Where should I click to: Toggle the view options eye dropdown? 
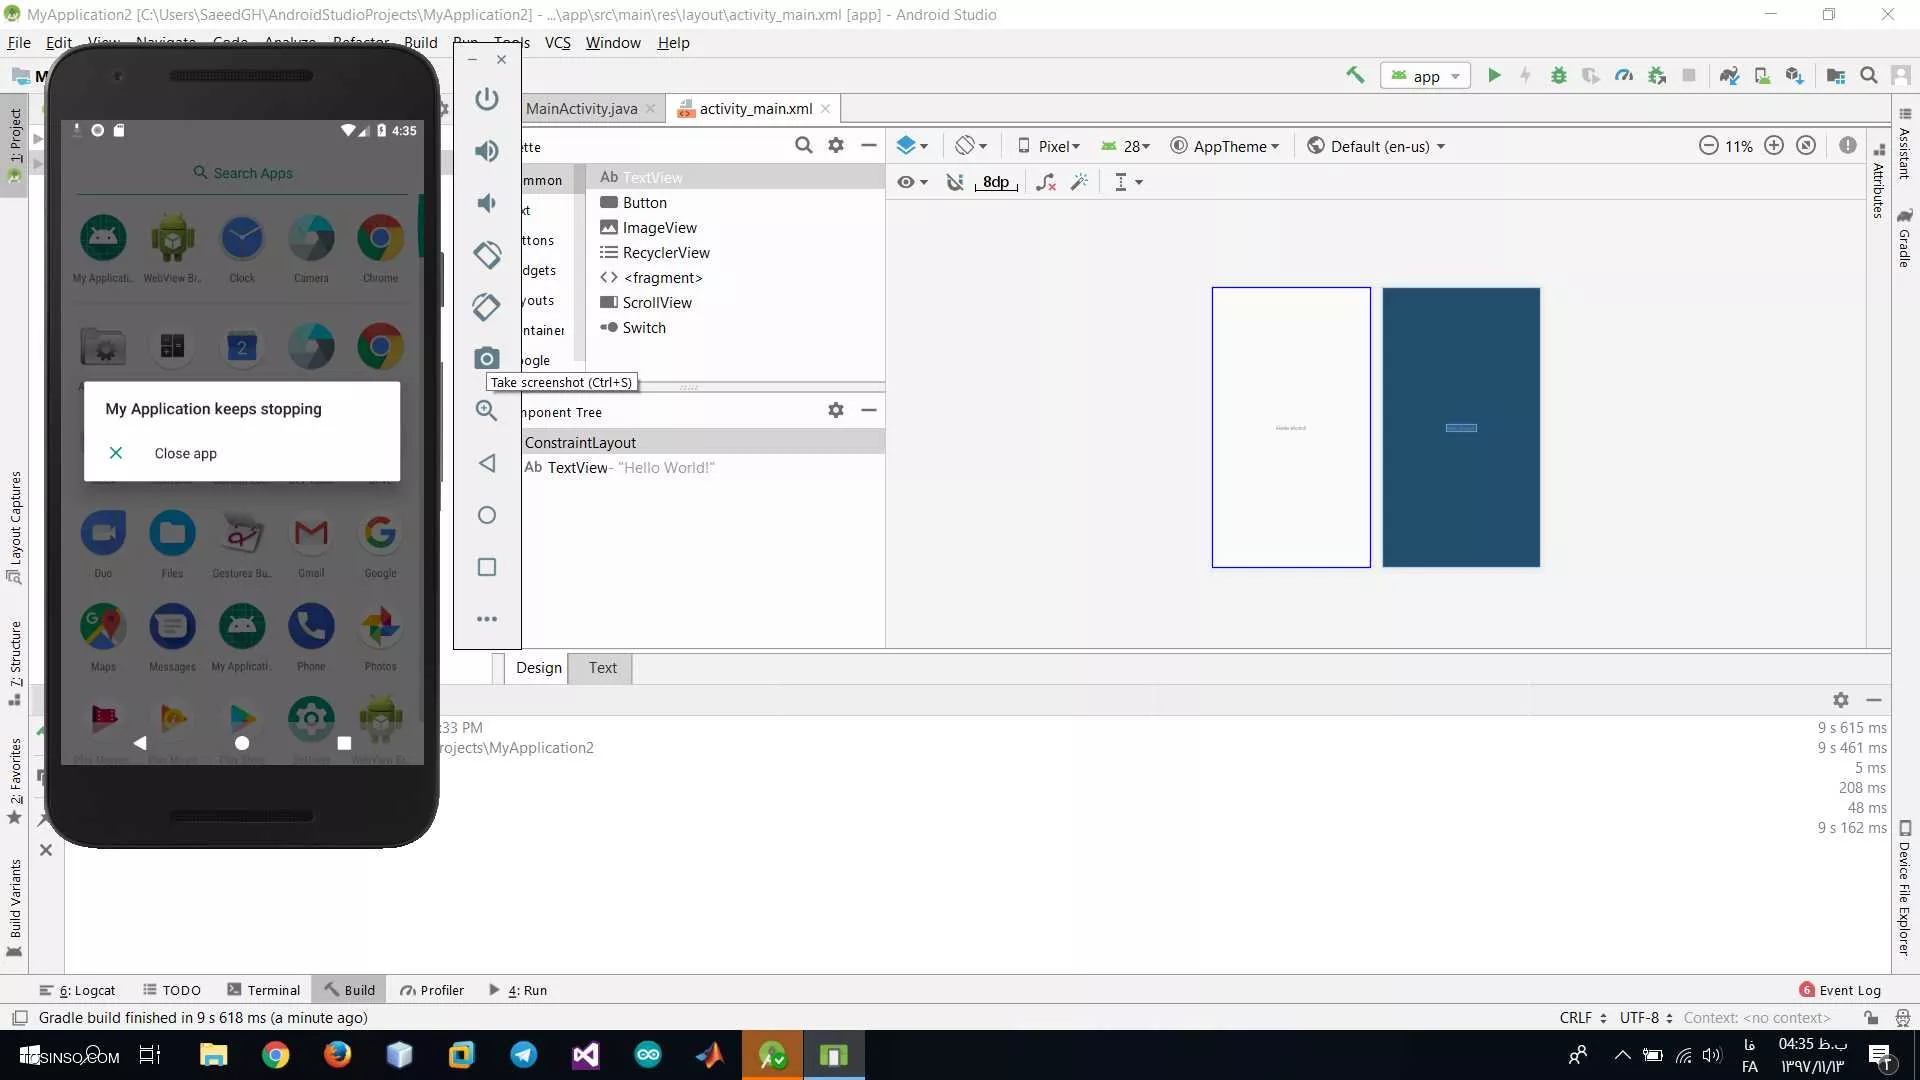(x=912, y=182)
